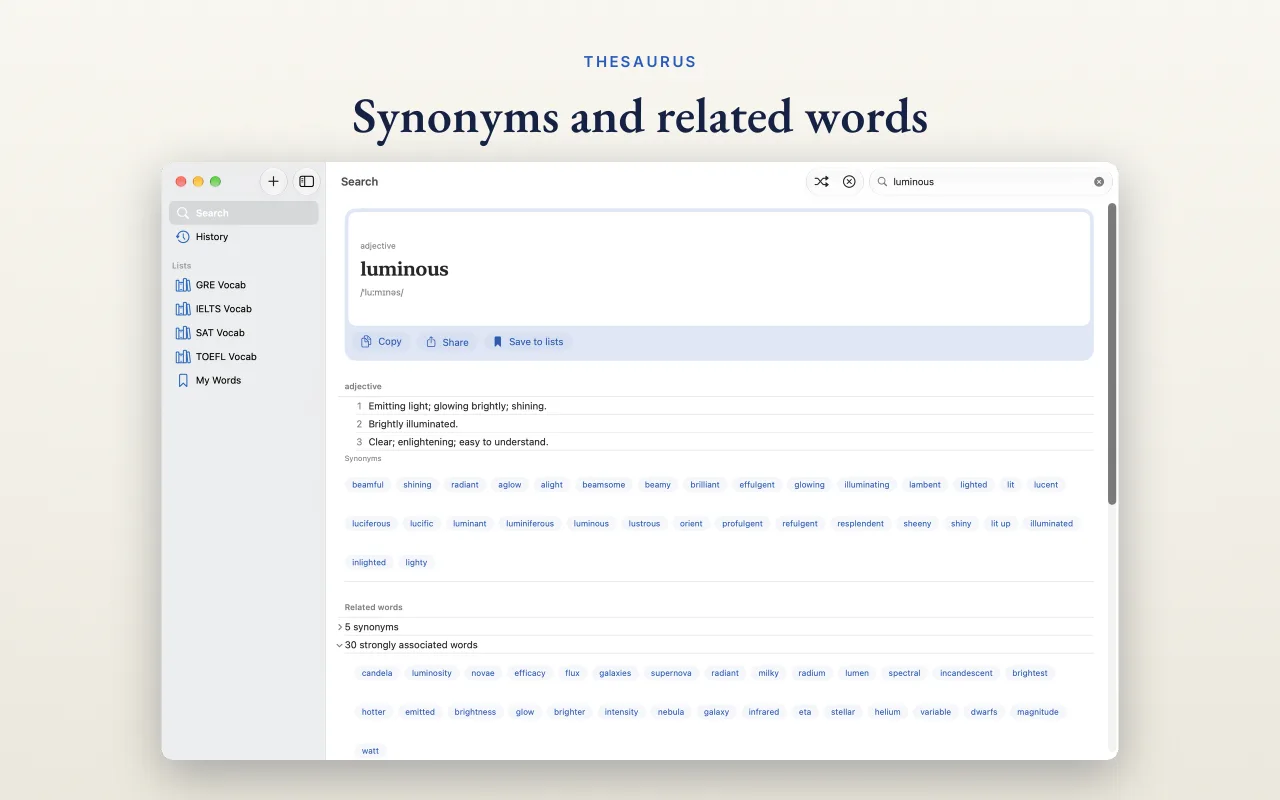Copy the luminous word entry
The image size is (1280, 800).
(381, 342)
